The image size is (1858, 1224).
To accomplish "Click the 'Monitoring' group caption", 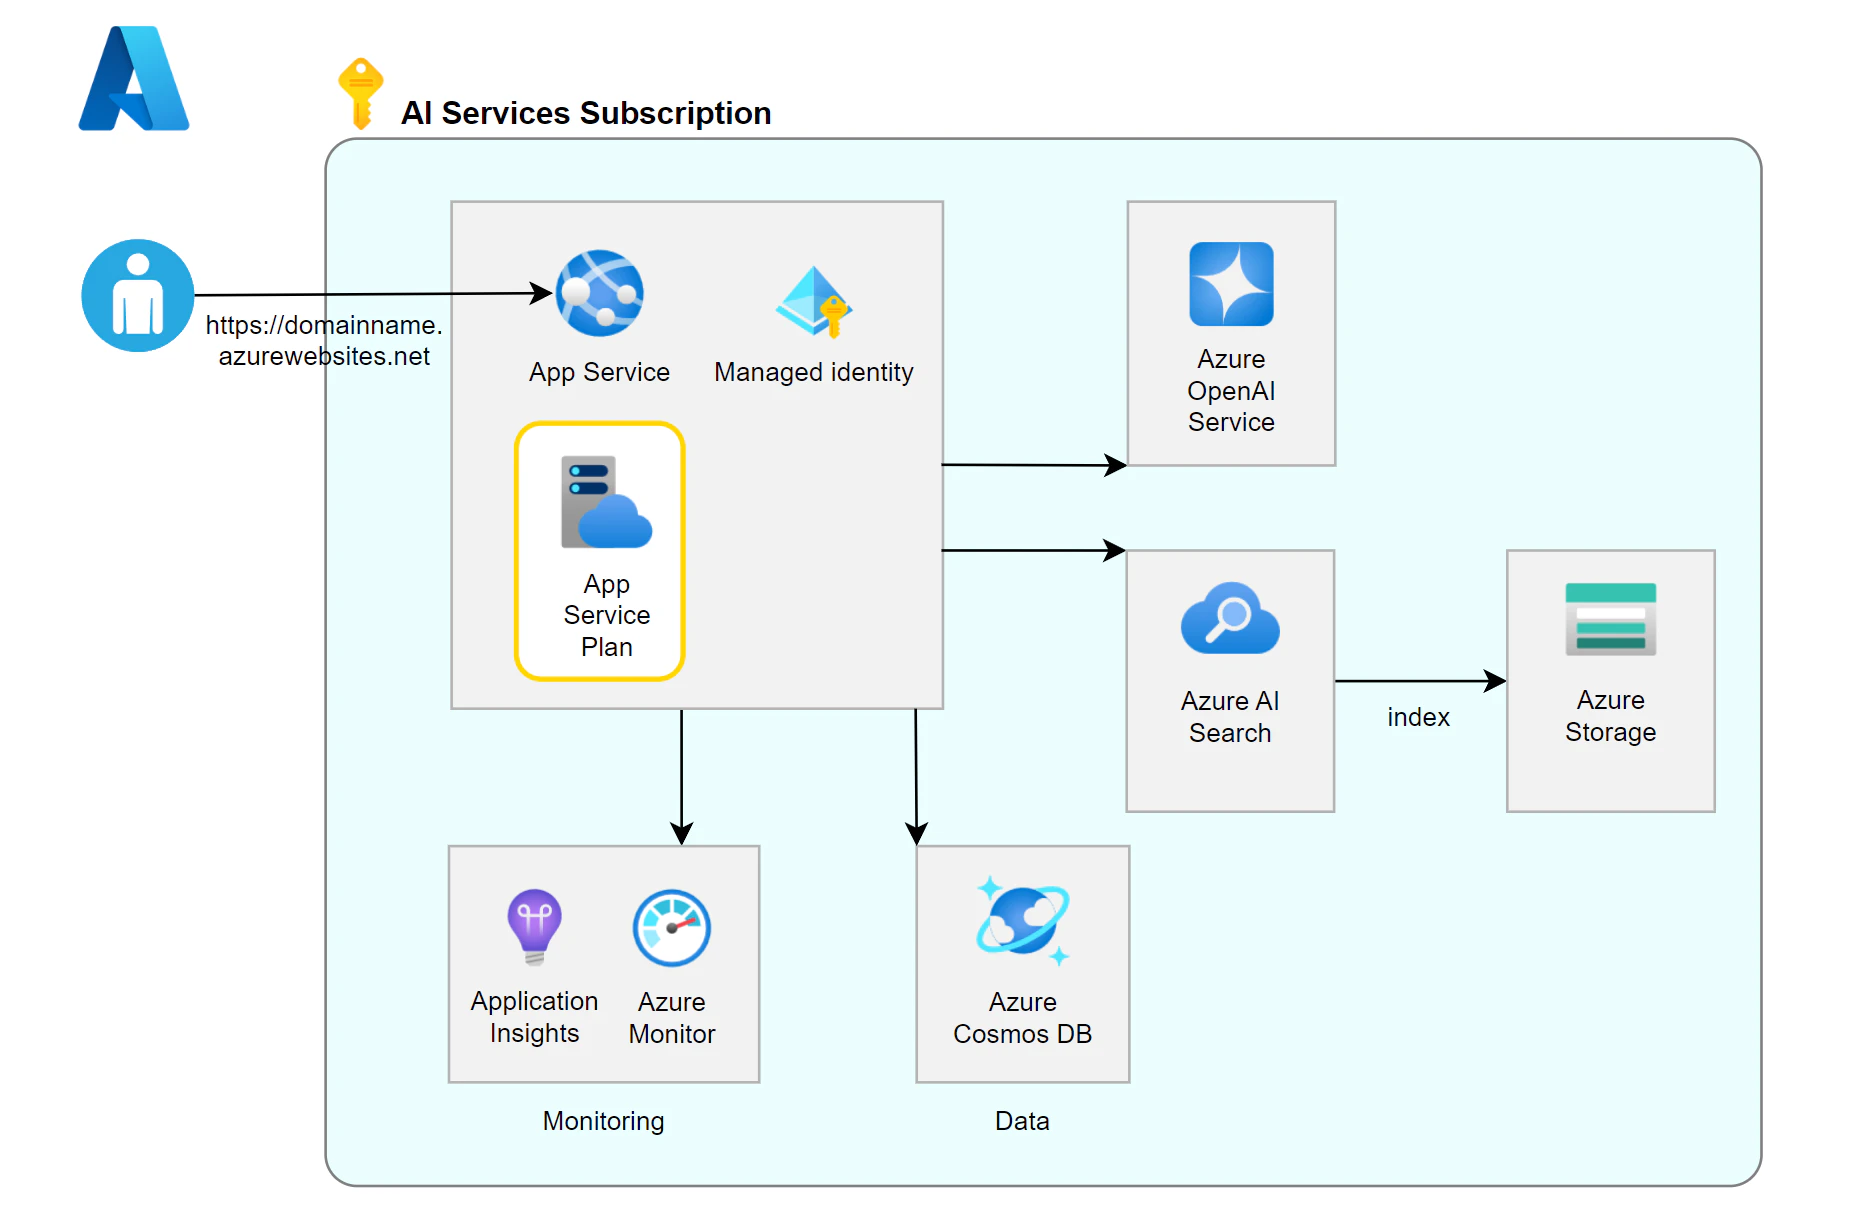I will tap(603, 1121).
